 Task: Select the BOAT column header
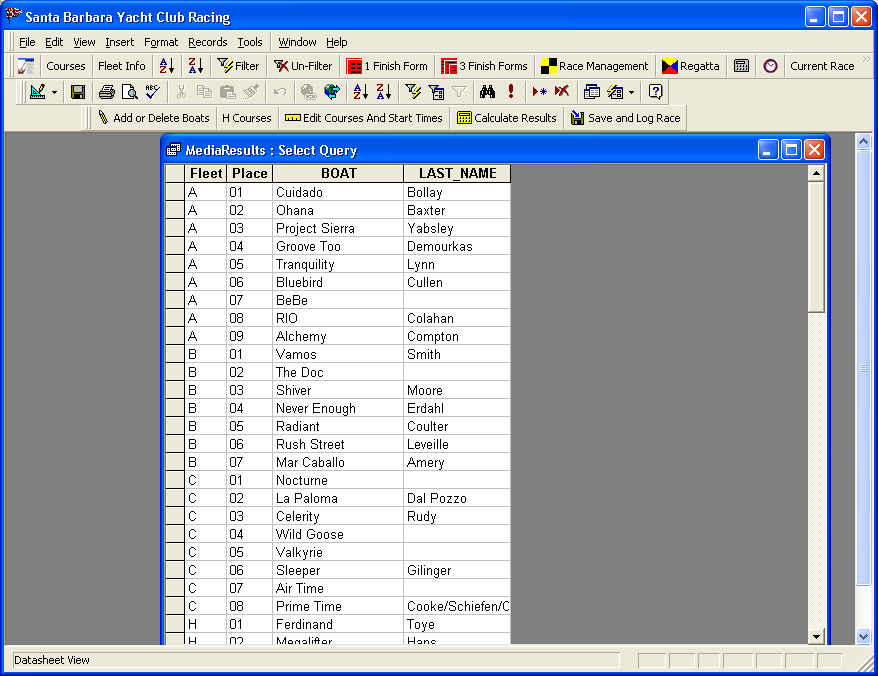338,174
